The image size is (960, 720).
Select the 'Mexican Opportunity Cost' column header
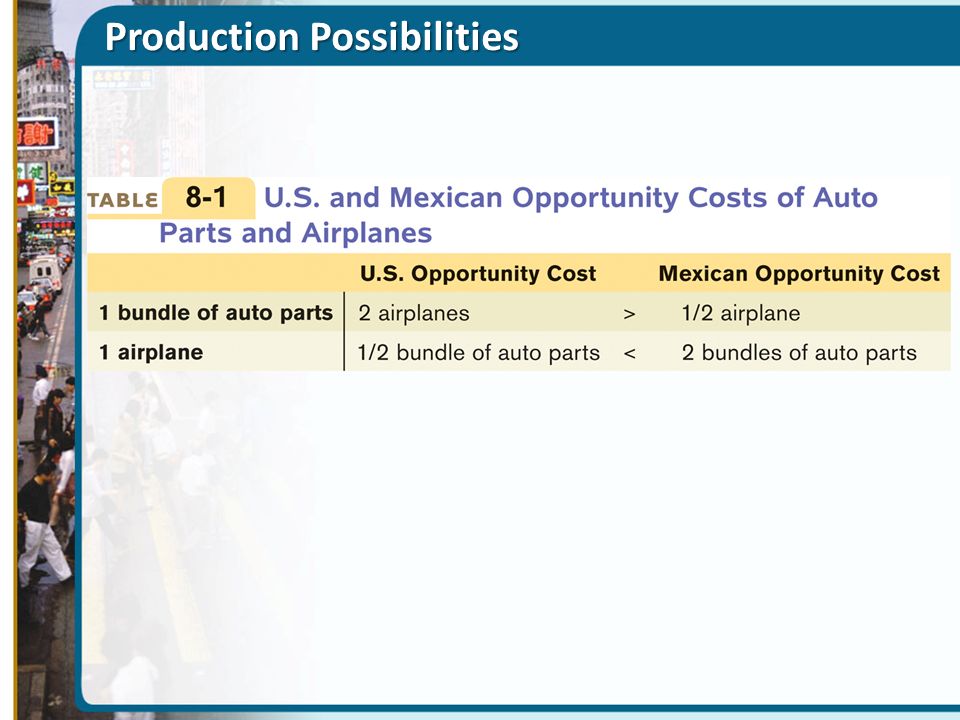799,273
